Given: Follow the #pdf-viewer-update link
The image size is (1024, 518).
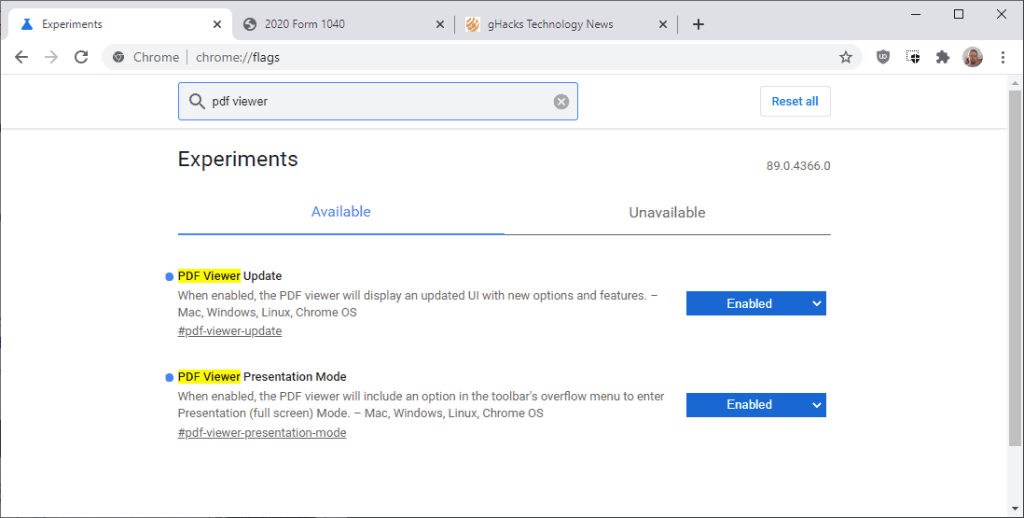Looking at the screenshot, I should click(230, 331).
